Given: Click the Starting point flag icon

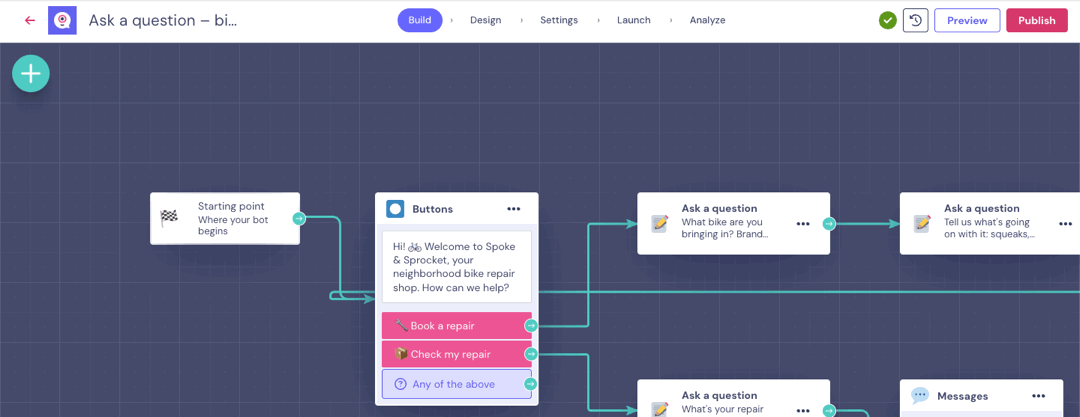Looking at the screenshot, I should point(169,218).
